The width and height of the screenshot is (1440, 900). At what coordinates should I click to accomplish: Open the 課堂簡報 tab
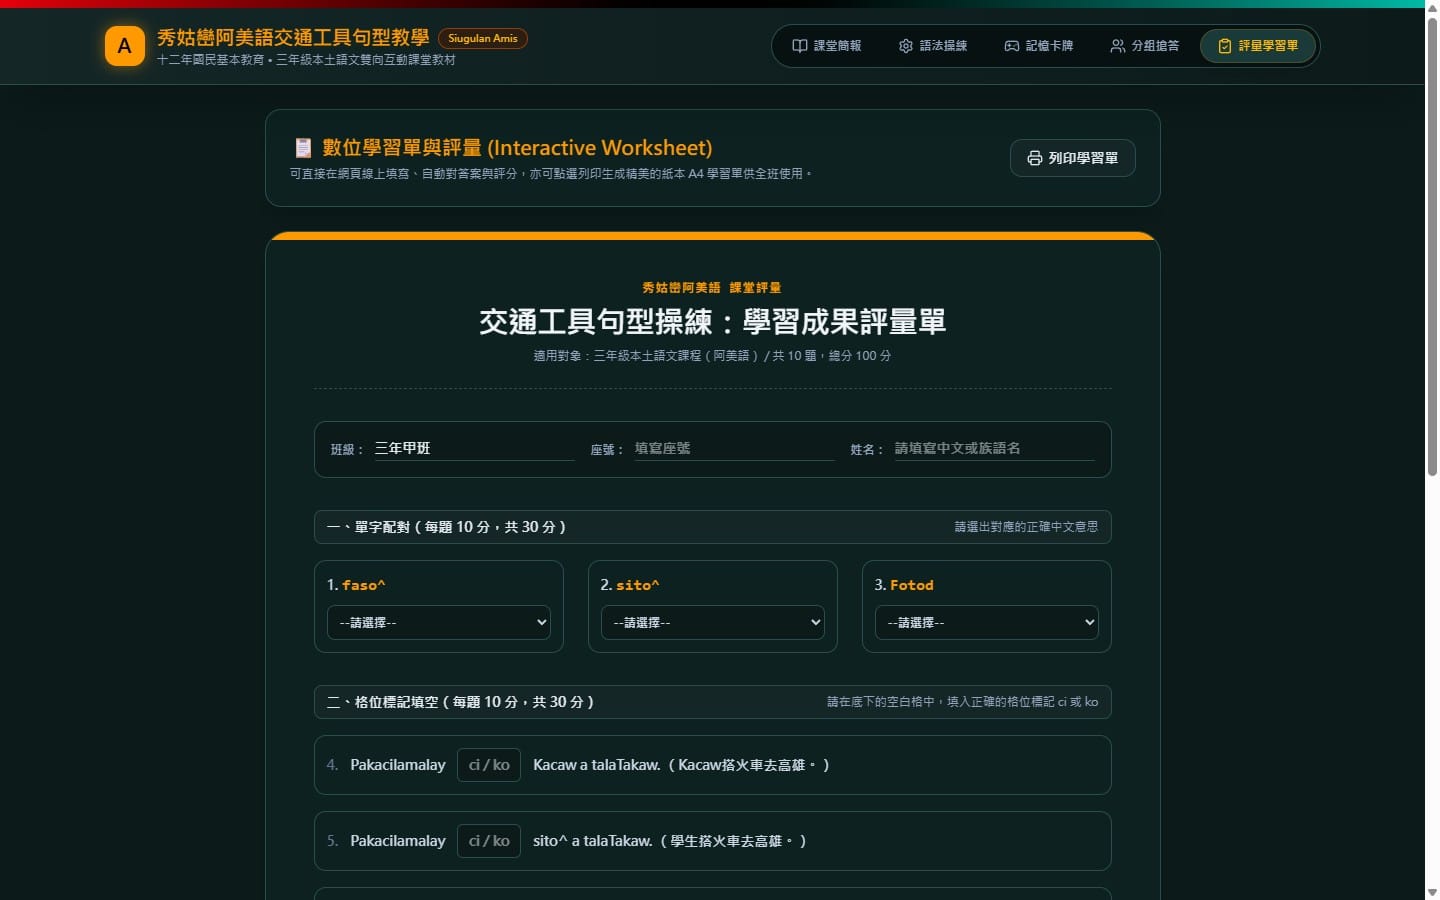827,46
